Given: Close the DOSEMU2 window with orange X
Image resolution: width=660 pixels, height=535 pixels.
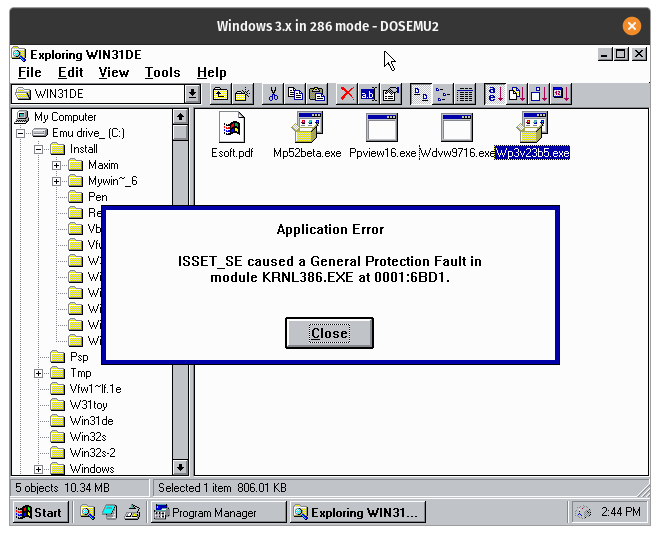Looking at the screenshot, I should pyautogui.click(x=631, y=26).
